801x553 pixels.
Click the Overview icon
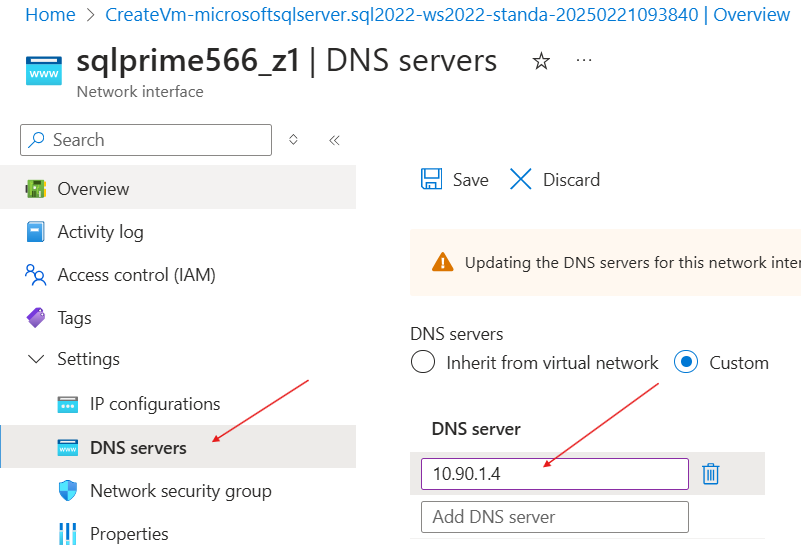pos(36,189)
